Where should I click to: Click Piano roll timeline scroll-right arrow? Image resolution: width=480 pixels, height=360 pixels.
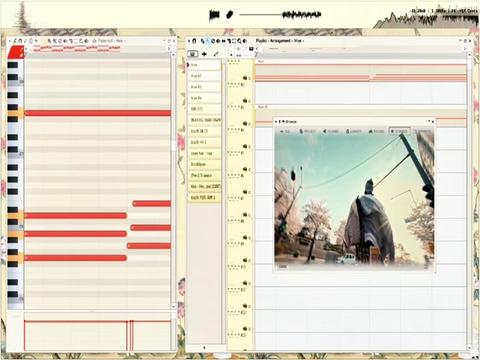[x=169, y=49]
